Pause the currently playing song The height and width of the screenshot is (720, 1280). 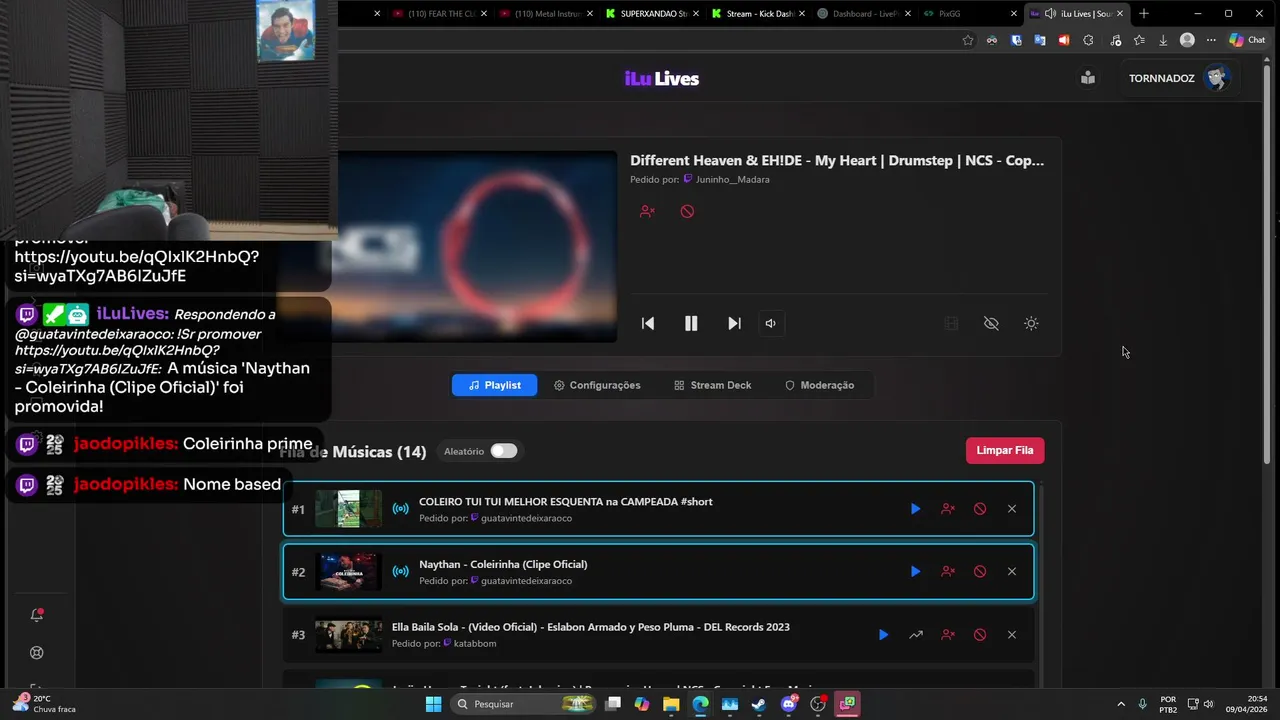pyautogui.click(x=691, y=323)
